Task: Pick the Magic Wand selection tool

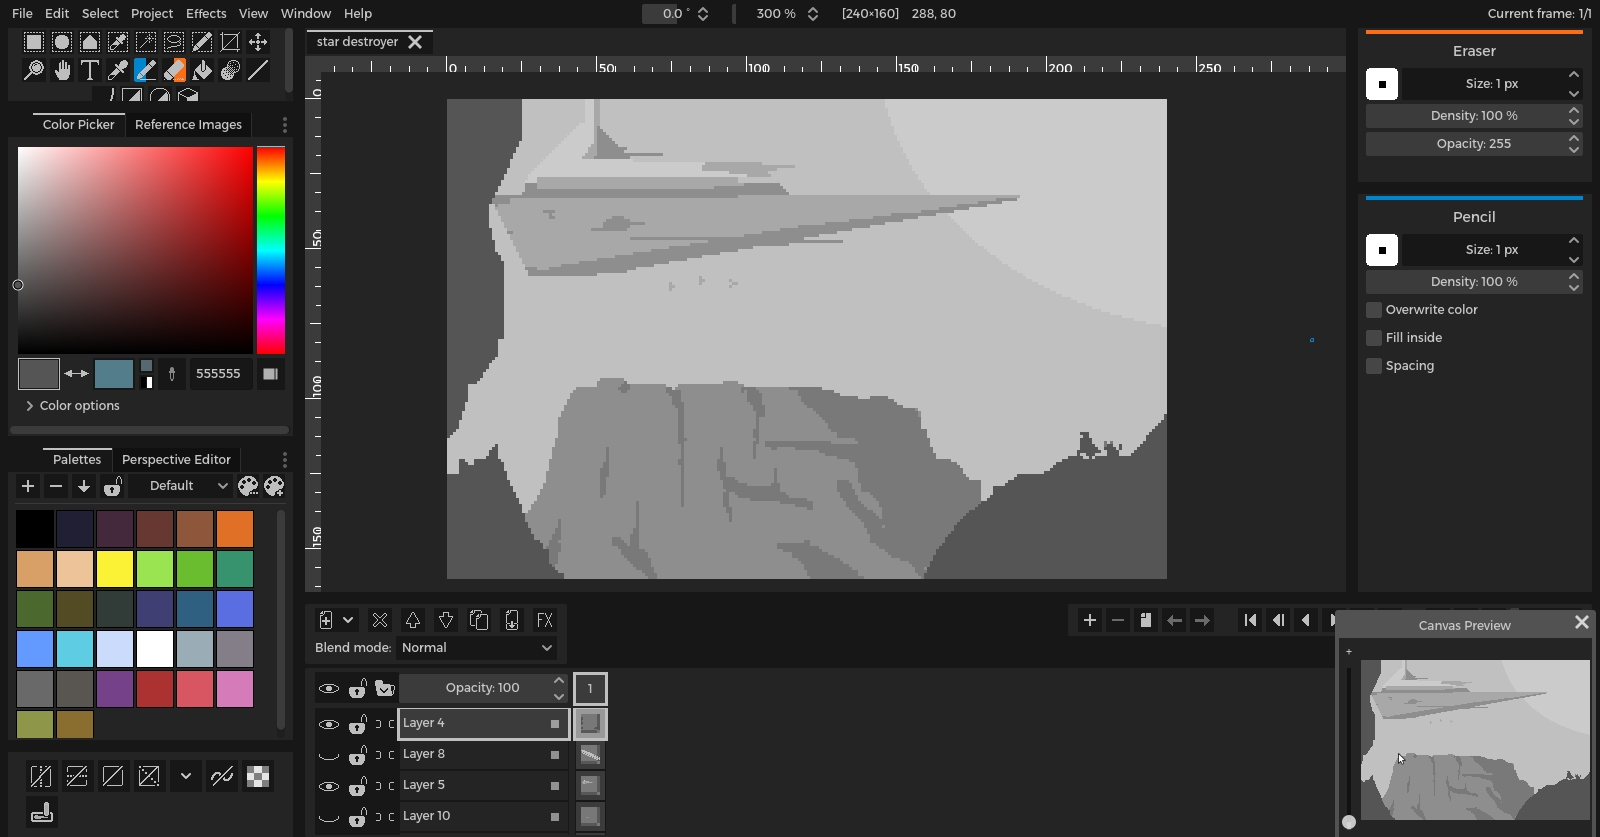Action: pyautogui.click(x=146, y=42)
